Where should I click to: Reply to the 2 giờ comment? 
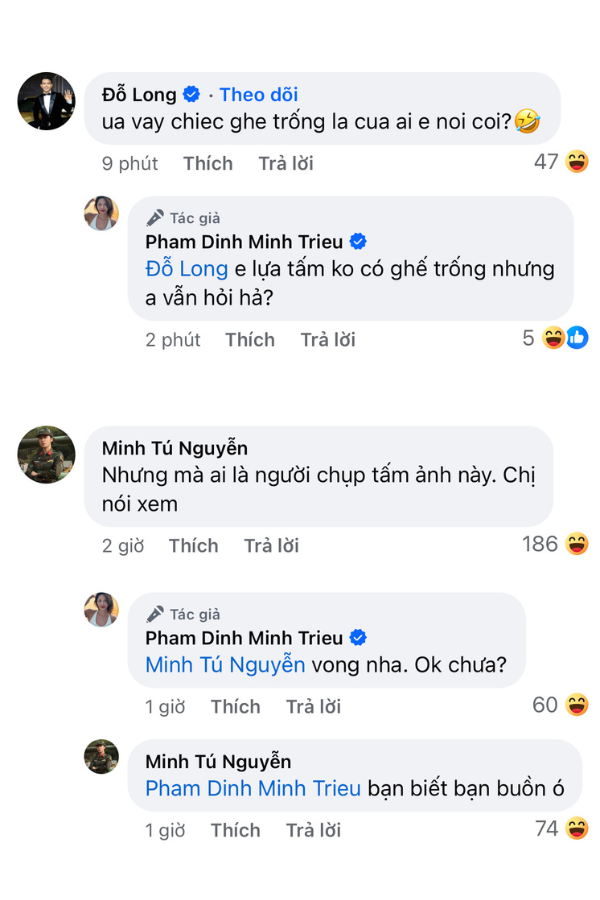click(272, 546)
